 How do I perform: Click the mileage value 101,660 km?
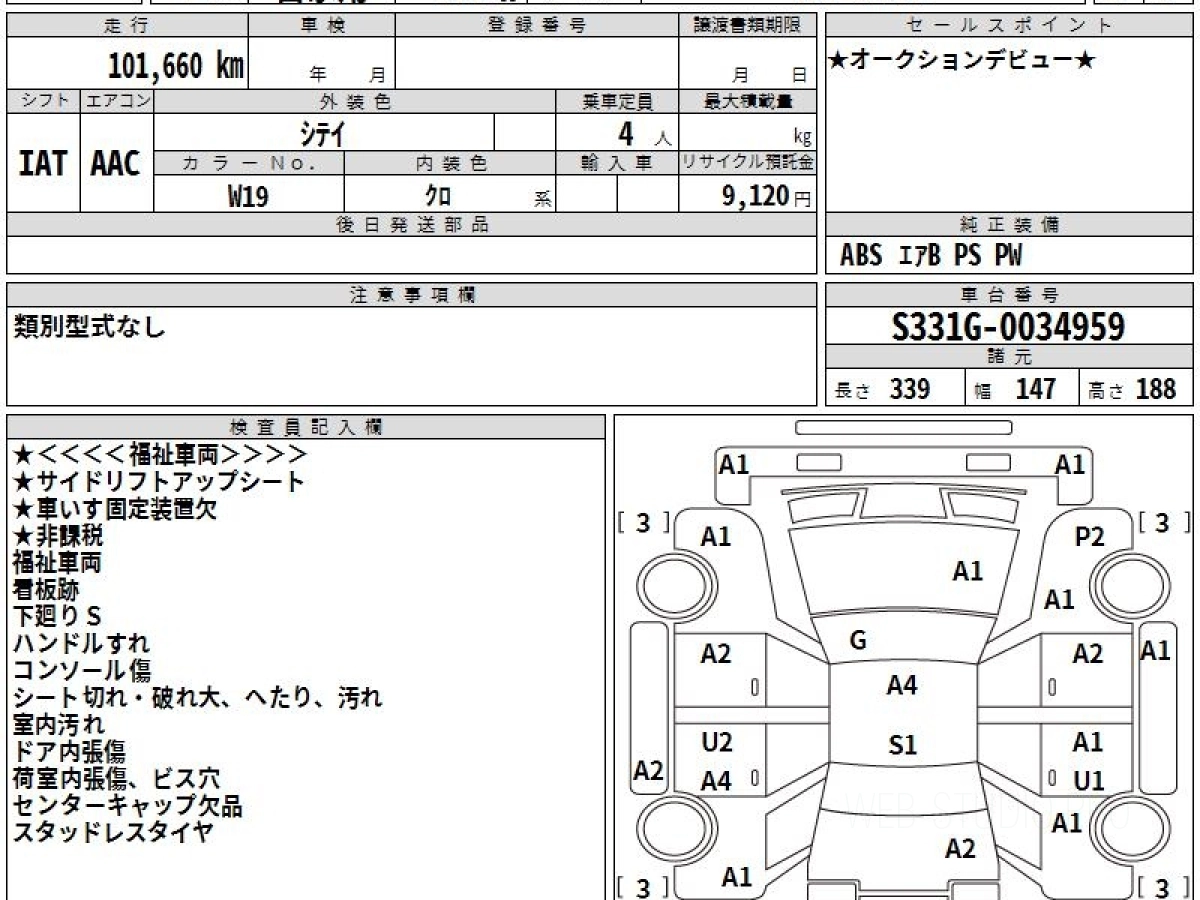pos(176,66)
